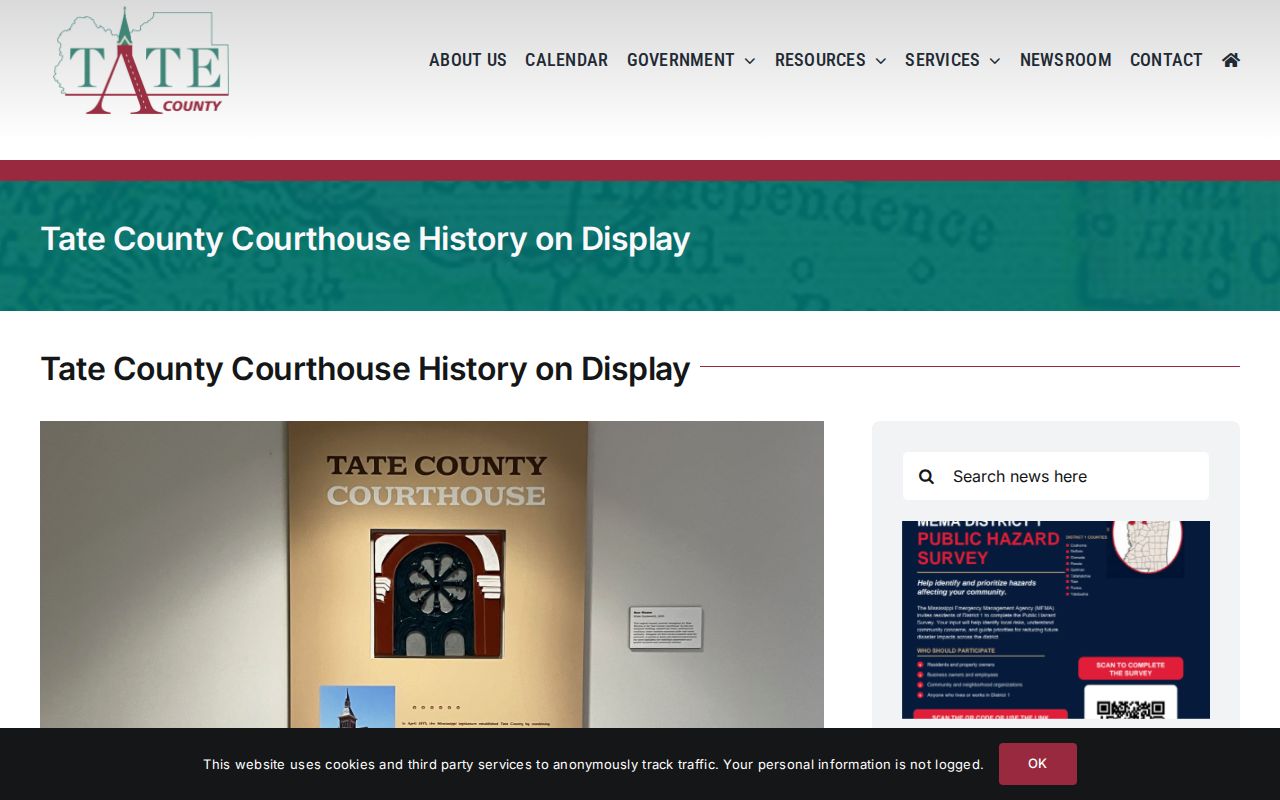The height and width of the screenshot is (800, 1280).
Task: Open the Public Hazard Survey flyer
Action: coord(1056,620)
